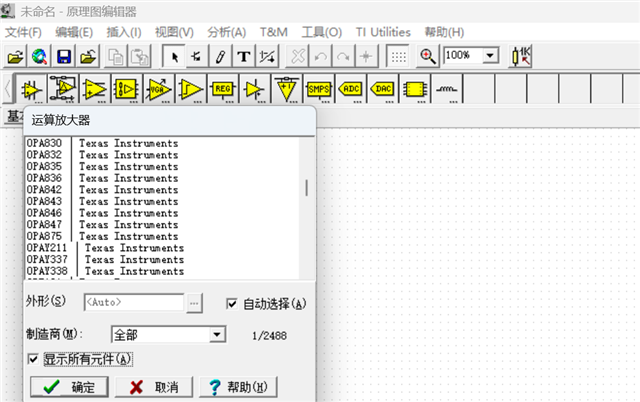Open operational amplifiers component icon
This screenshot has width=640, height=402.
(31, 89)
